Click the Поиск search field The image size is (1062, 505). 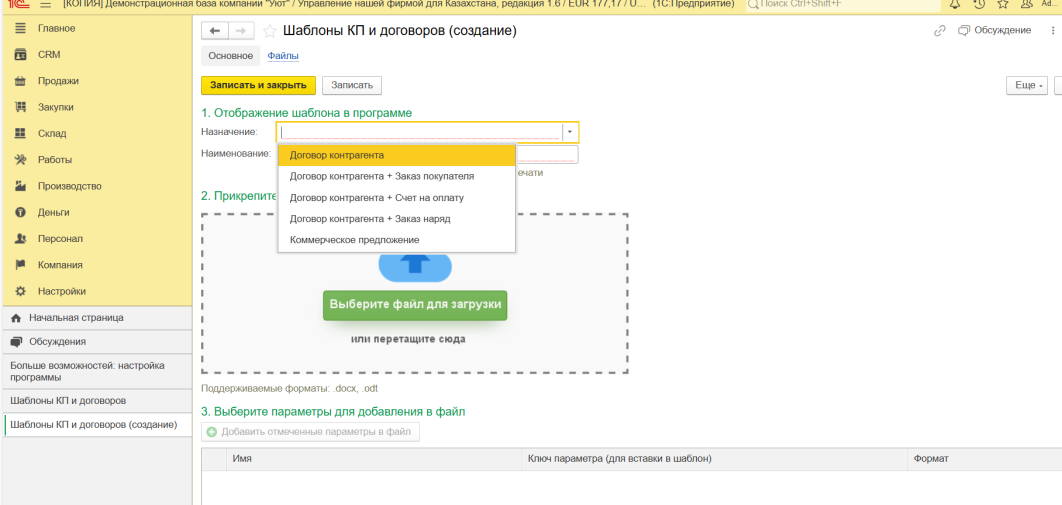[840, 5]
